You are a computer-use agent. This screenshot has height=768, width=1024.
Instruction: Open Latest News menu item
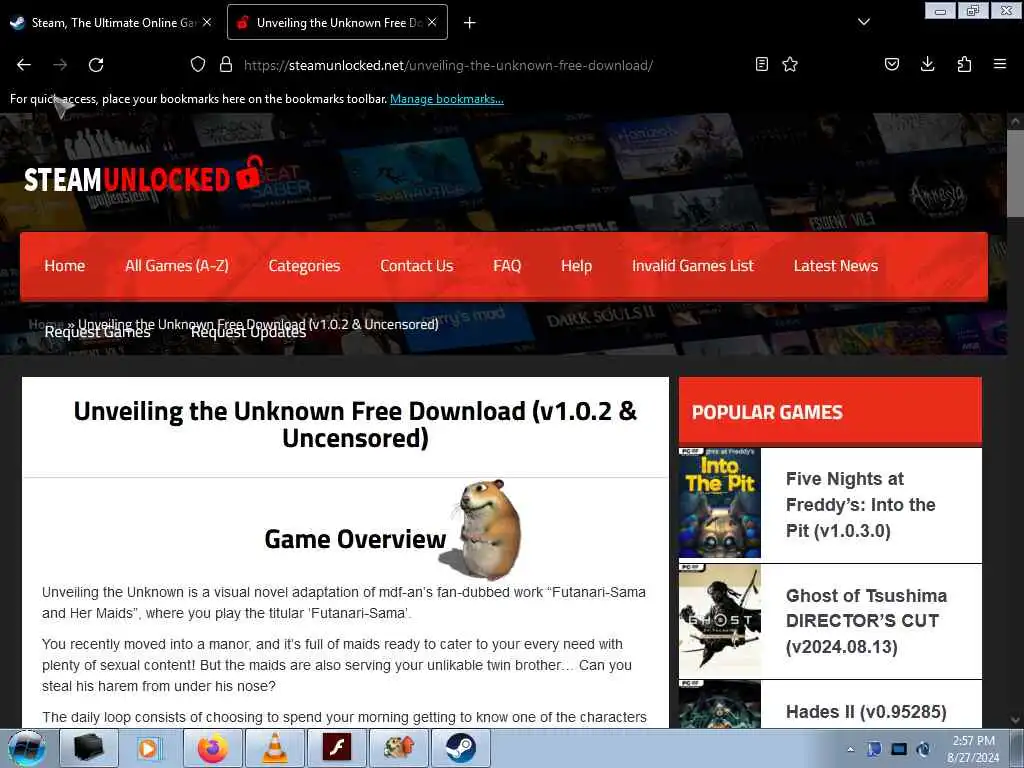tap(836, 266)
